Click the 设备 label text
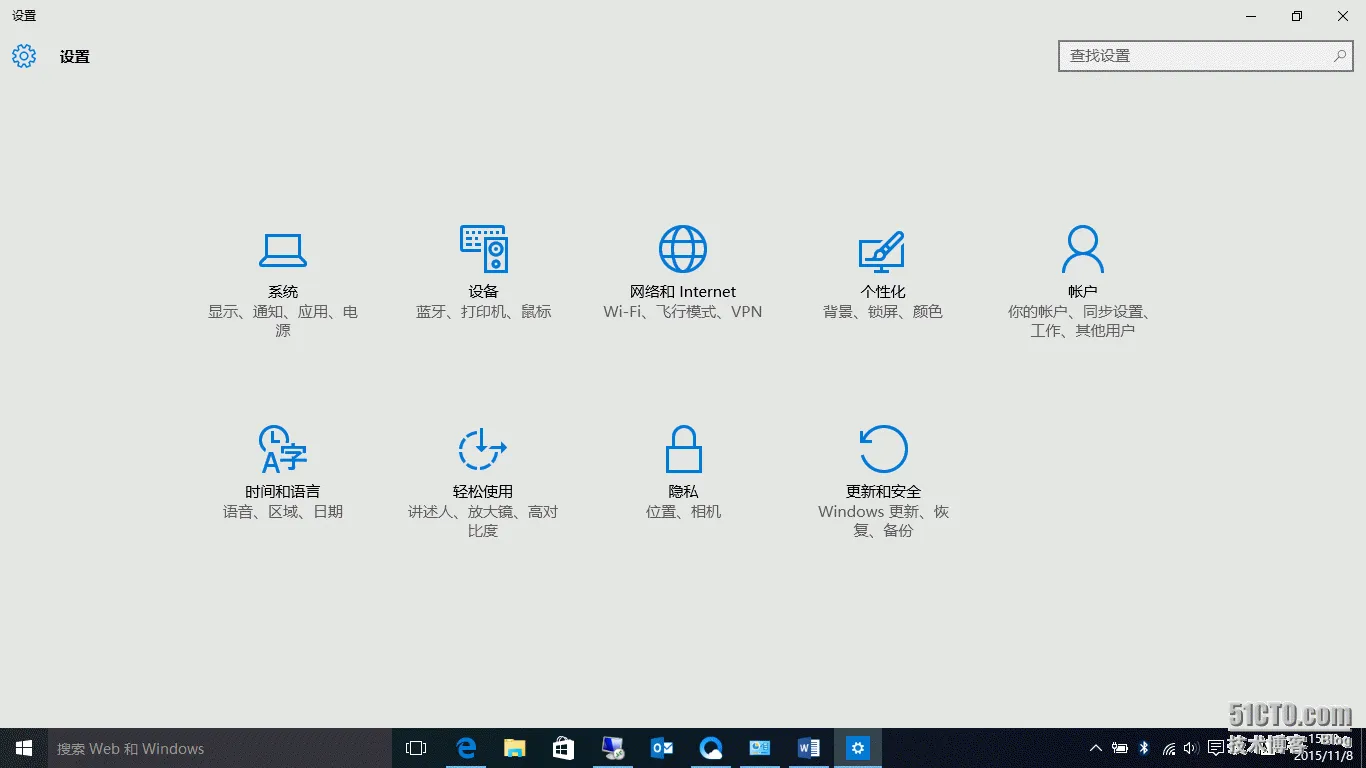The image size is (1366, 768). (x=483, y=292)
